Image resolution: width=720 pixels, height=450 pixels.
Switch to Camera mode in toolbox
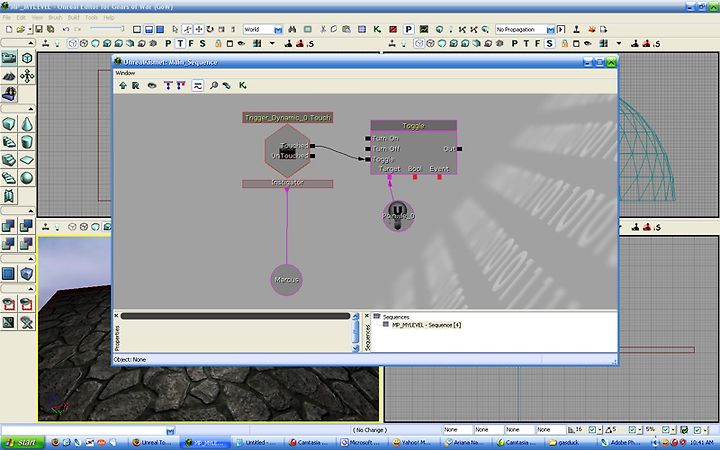point(9,58)
